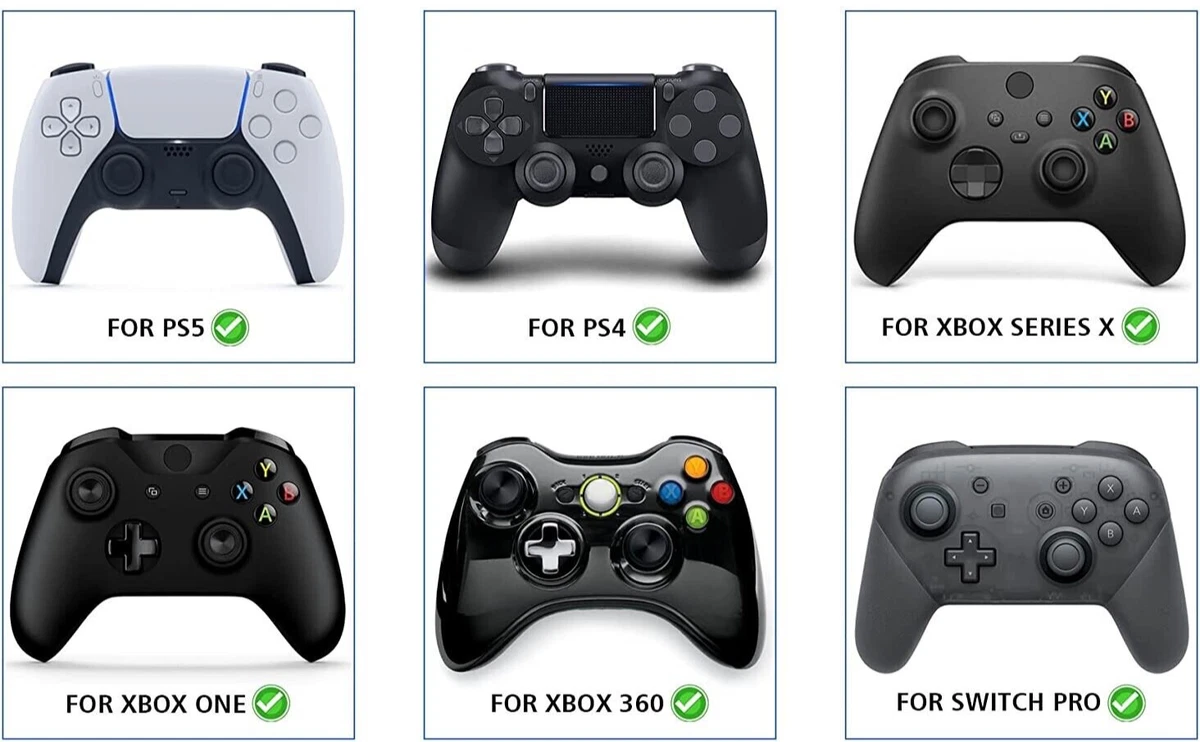Click the red B button on Xbox Series X controller
1200x742 pixels.
click(1129, 120)
